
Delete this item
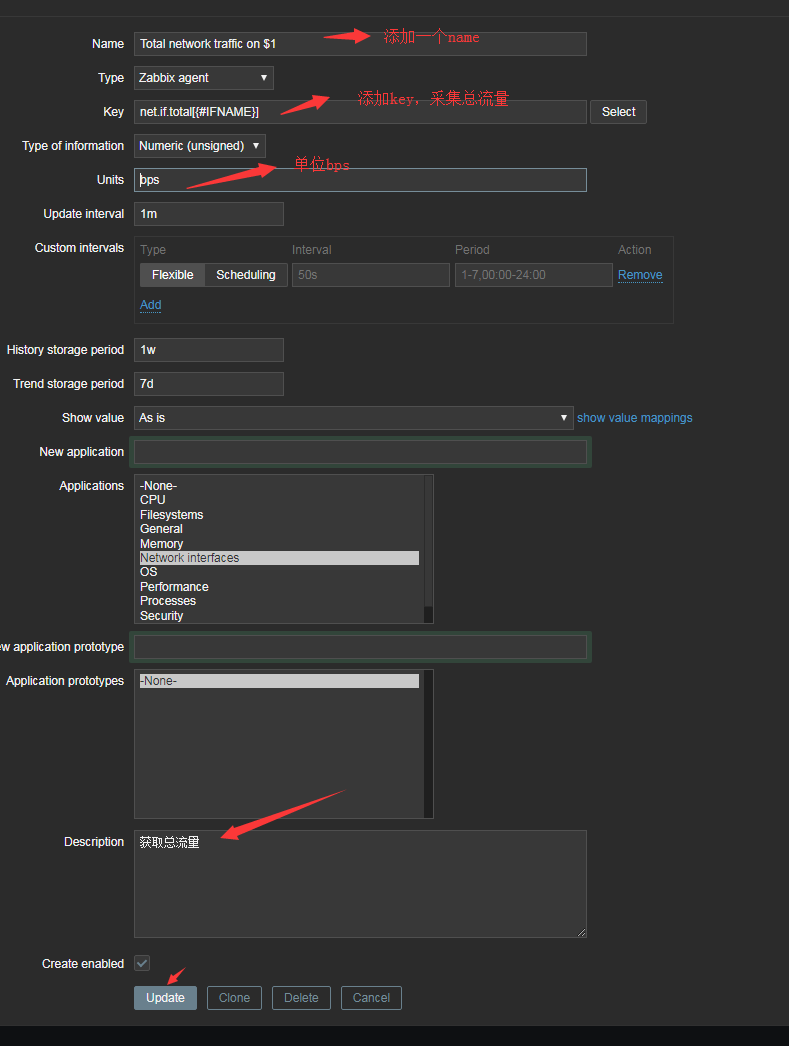300,997
